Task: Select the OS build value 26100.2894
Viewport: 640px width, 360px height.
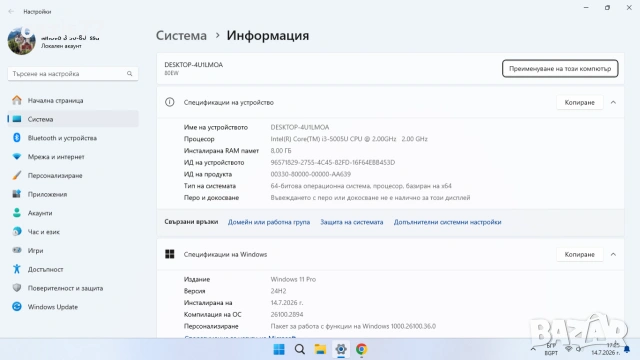Action: pyautogui.click(x=287, y=315)
